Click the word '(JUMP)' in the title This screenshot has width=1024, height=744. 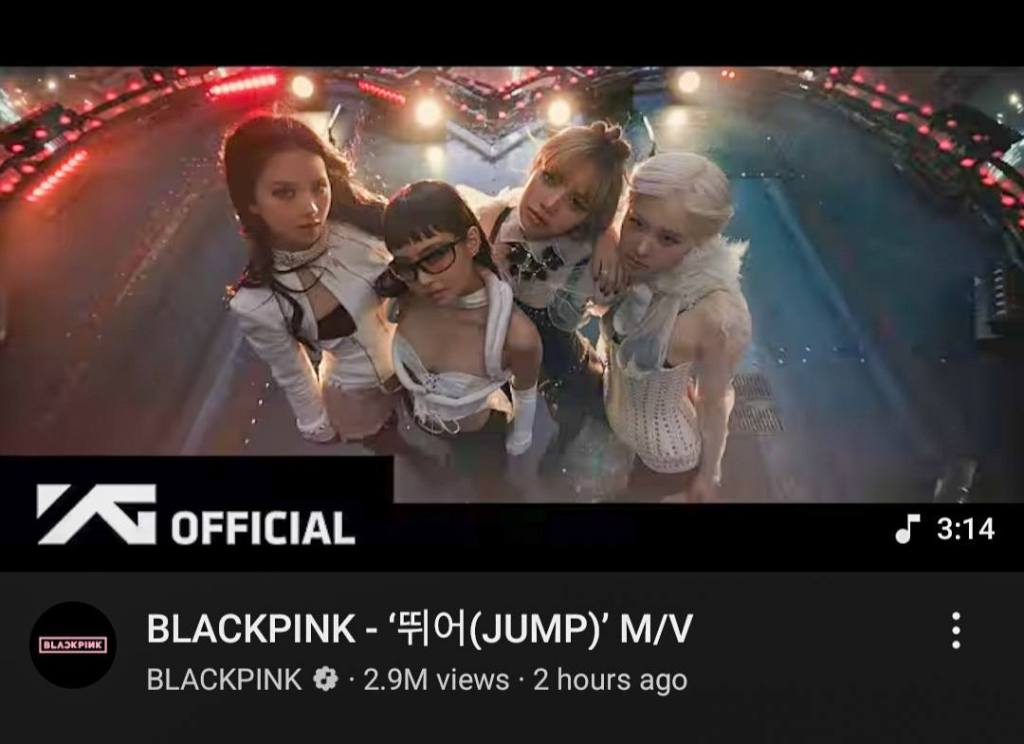tap(533, 630)
